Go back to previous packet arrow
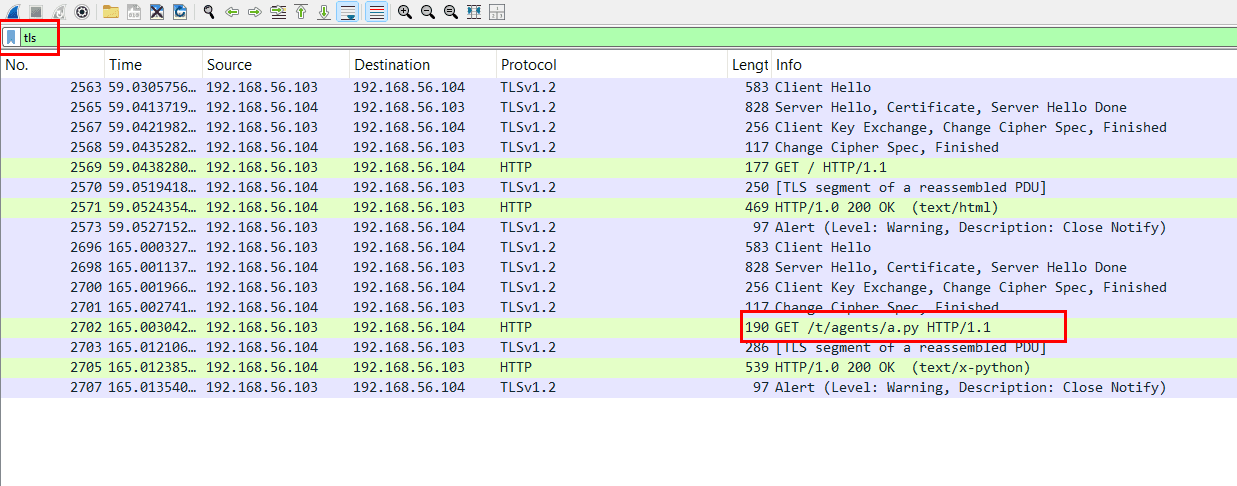Image resolution: width=1237 pixels, height=486 pixels. tap(232, 12)
